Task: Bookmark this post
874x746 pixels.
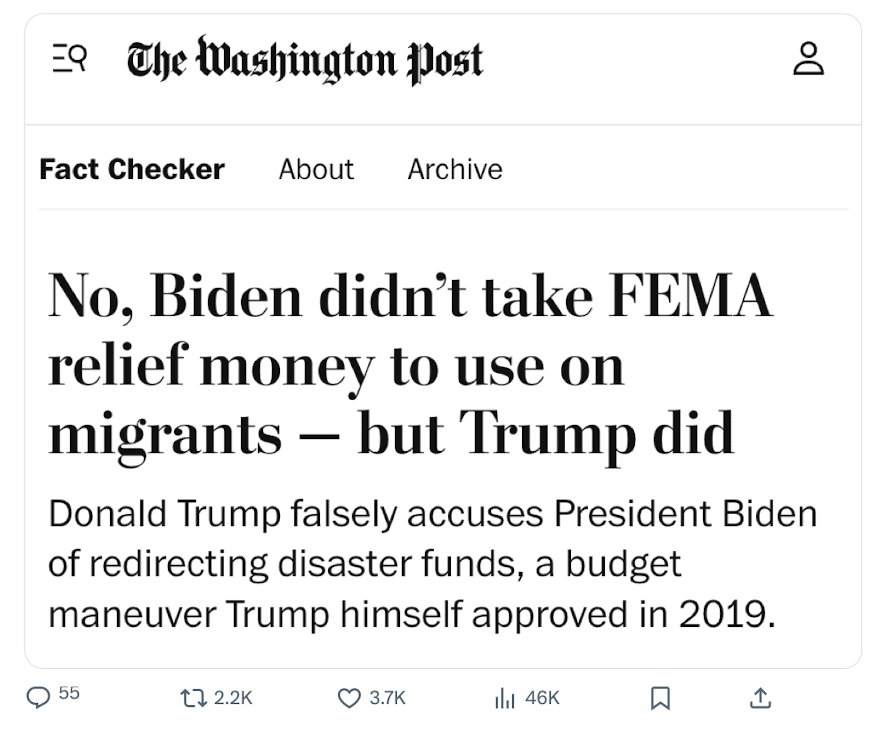Action: coord(660,698)
